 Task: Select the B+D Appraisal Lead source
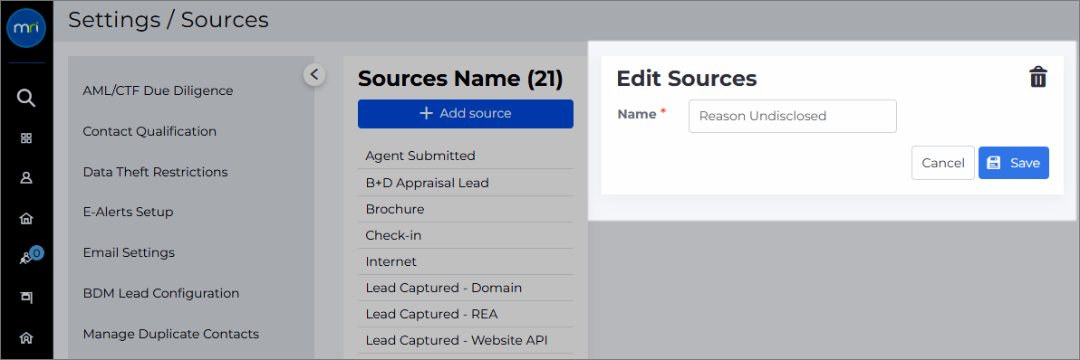(x=466, y=182)
